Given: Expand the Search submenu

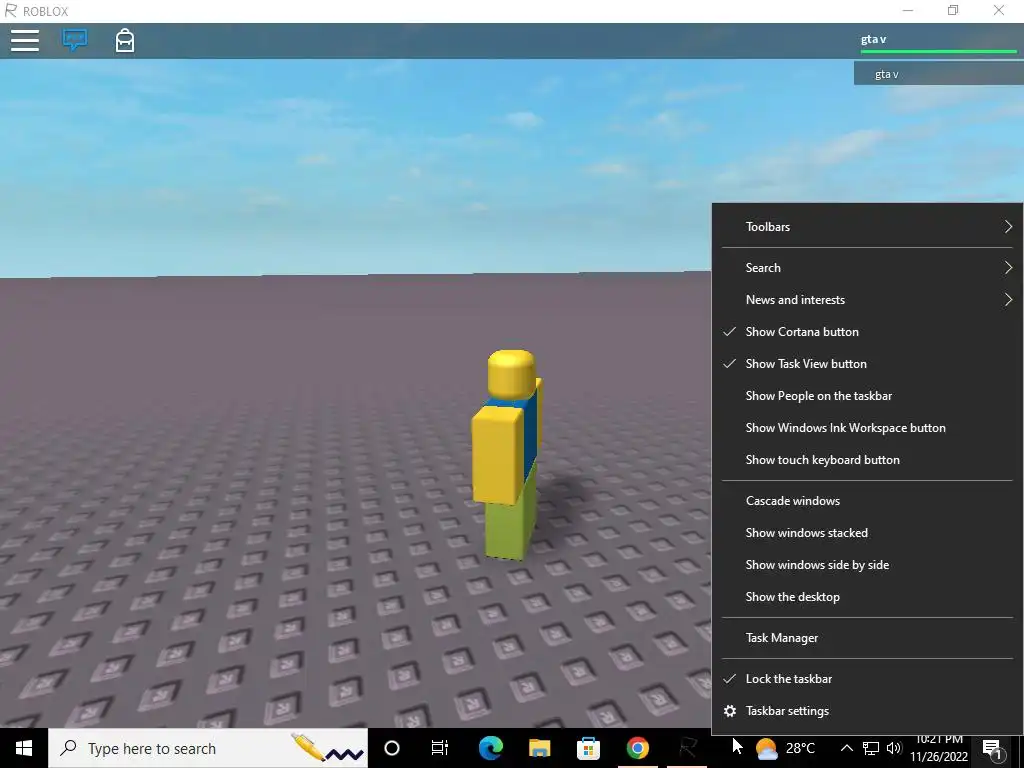Looking at the screenshot, I should [x=867, y=268].
